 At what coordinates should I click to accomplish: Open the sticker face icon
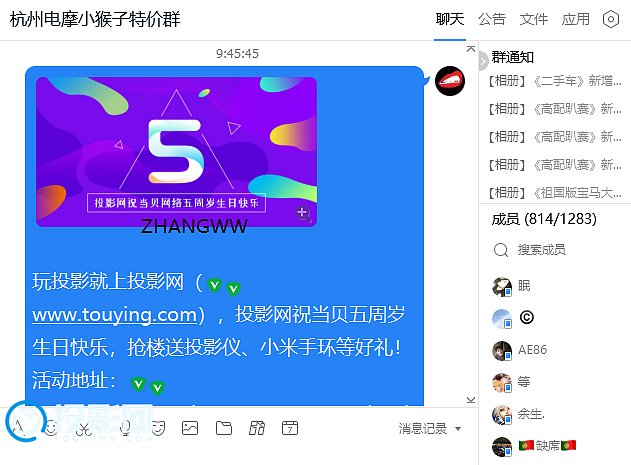pos(158,428)
